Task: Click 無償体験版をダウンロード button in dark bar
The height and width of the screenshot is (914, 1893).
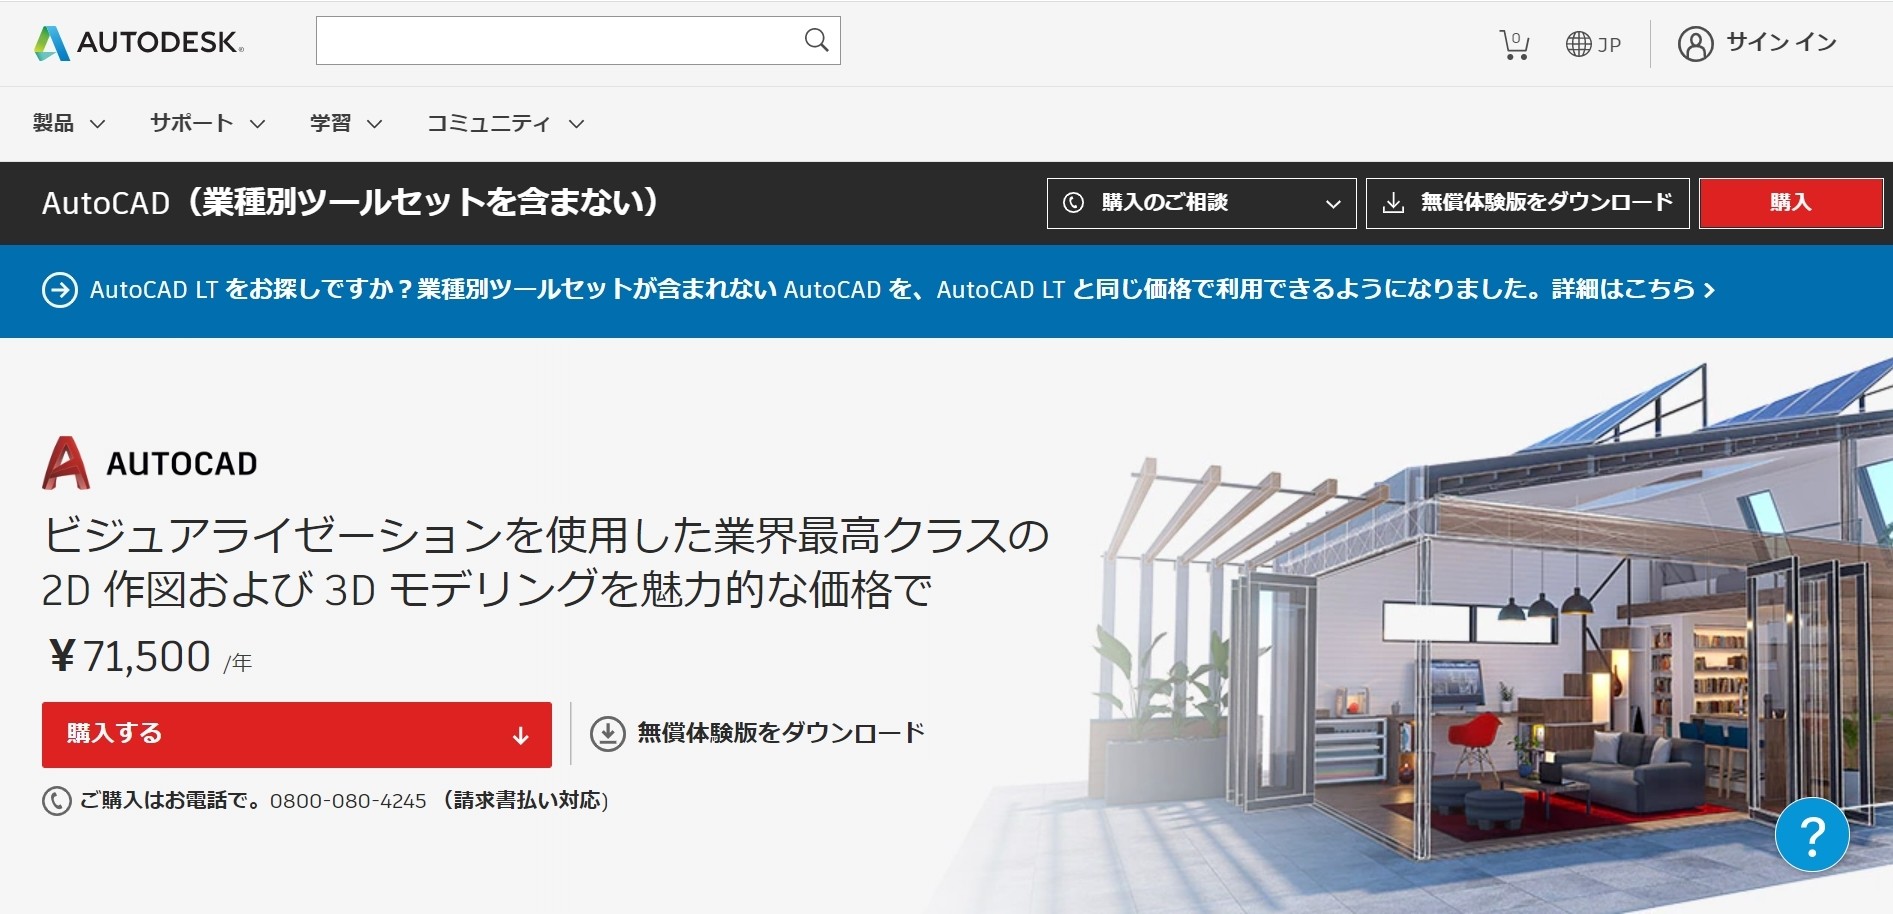Action: click(1527, 203)
